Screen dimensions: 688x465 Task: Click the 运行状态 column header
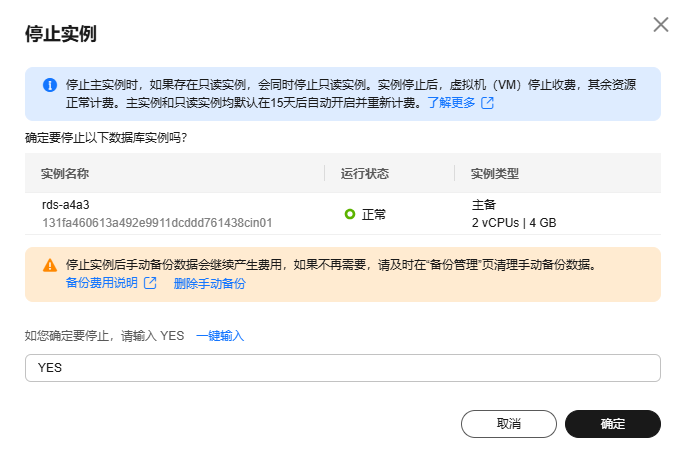365,173
